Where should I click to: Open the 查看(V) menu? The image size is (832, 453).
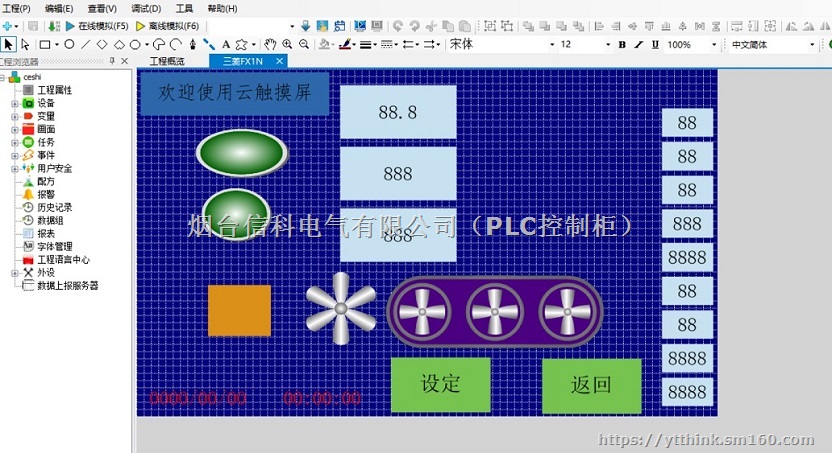pyautogui.click(x=102, y=8)
